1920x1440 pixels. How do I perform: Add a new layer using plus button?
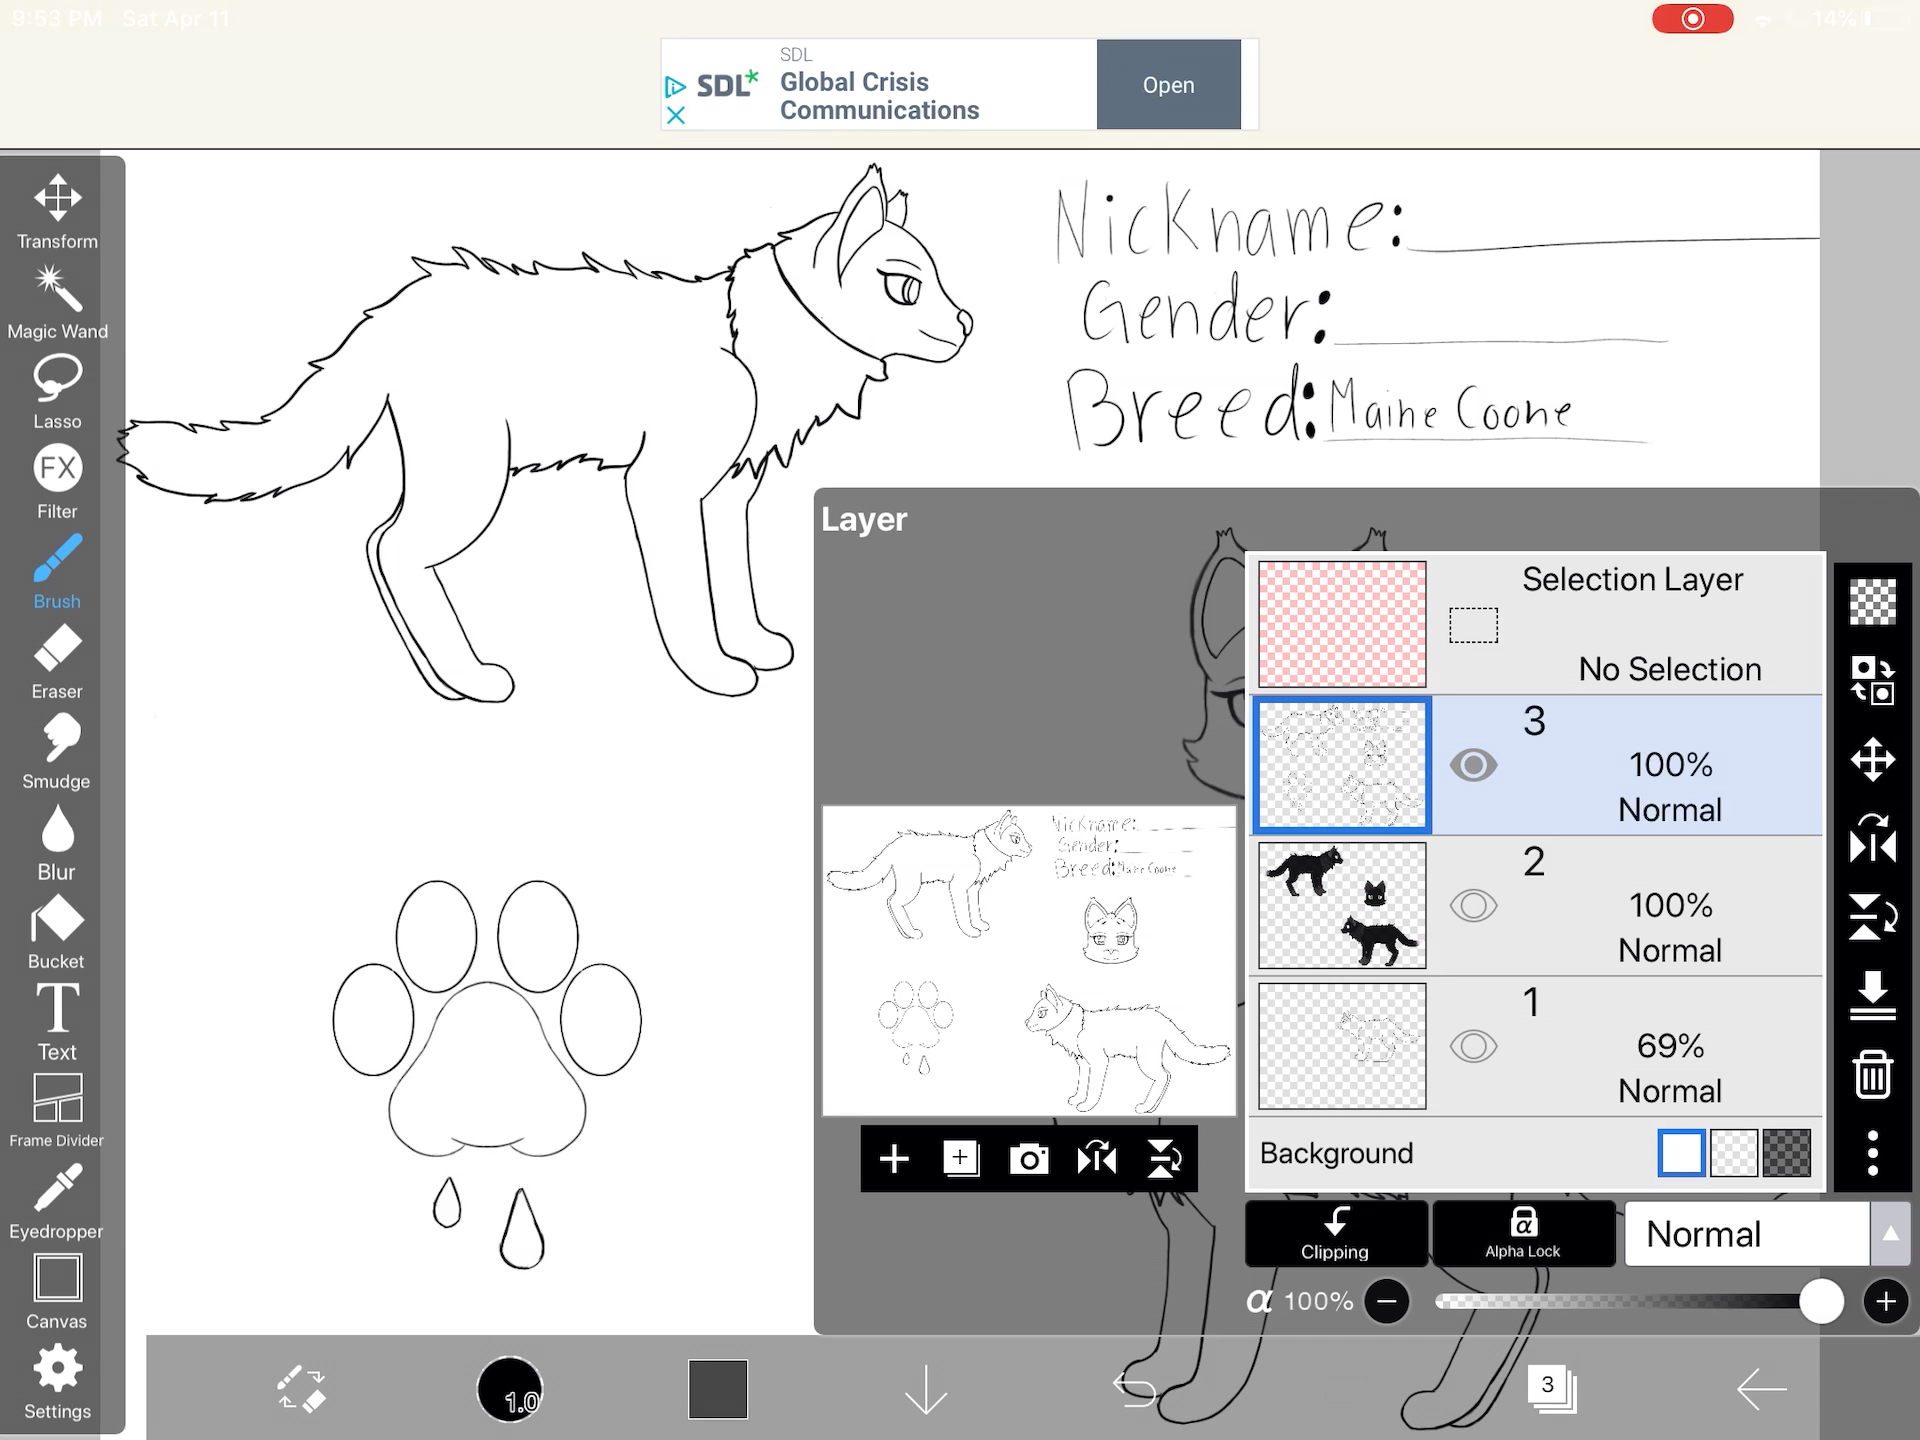coord(895,1159)
